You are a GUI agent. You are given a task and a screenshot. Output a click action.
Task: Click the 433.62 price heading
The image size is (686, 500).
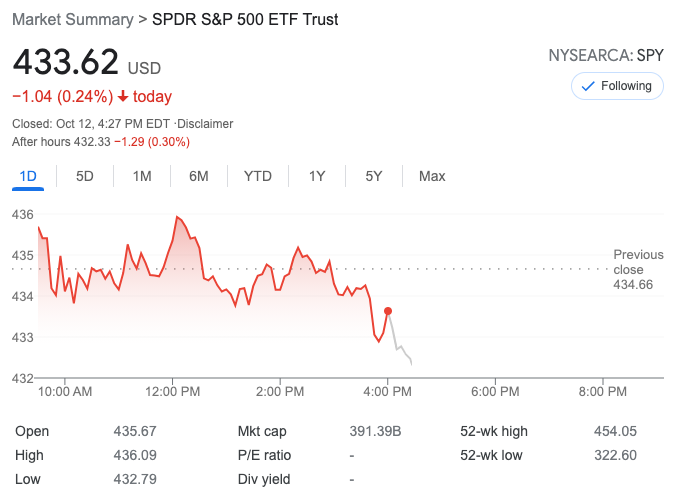pyautogui.click(x=65, y=63)
